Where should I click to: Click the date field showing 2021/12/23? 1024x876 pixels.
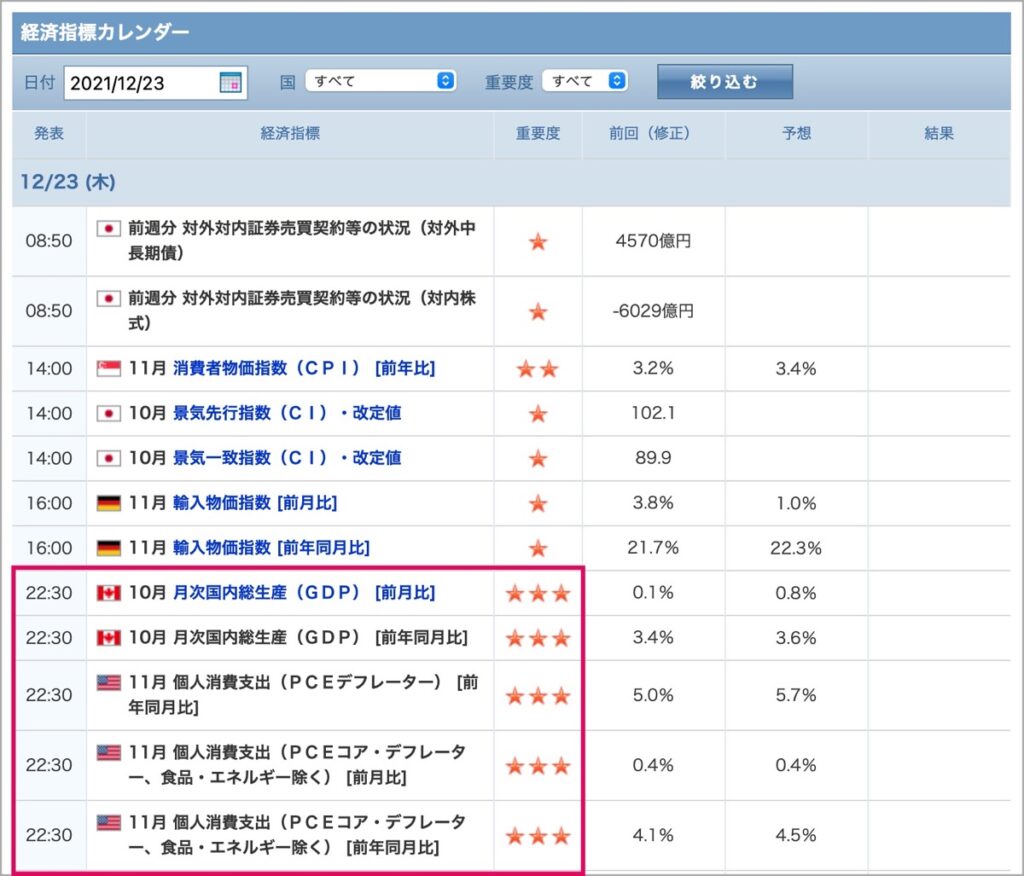(x=155, y=83)
